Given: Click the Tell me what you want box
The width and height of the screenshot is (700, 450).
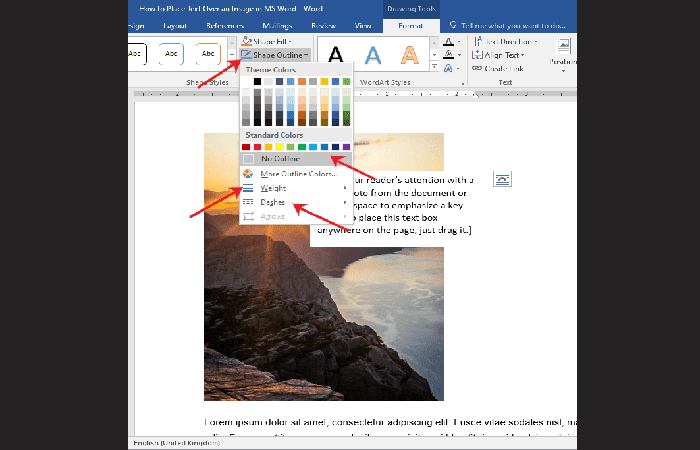Looking at the screenshot, I should pos(510,23).
